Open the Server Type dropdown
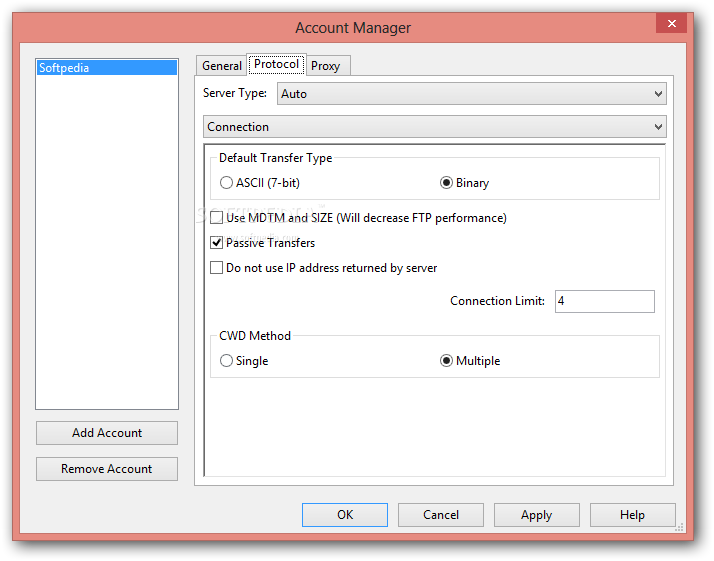Screen dimensions: 714x561 (471, 94)
